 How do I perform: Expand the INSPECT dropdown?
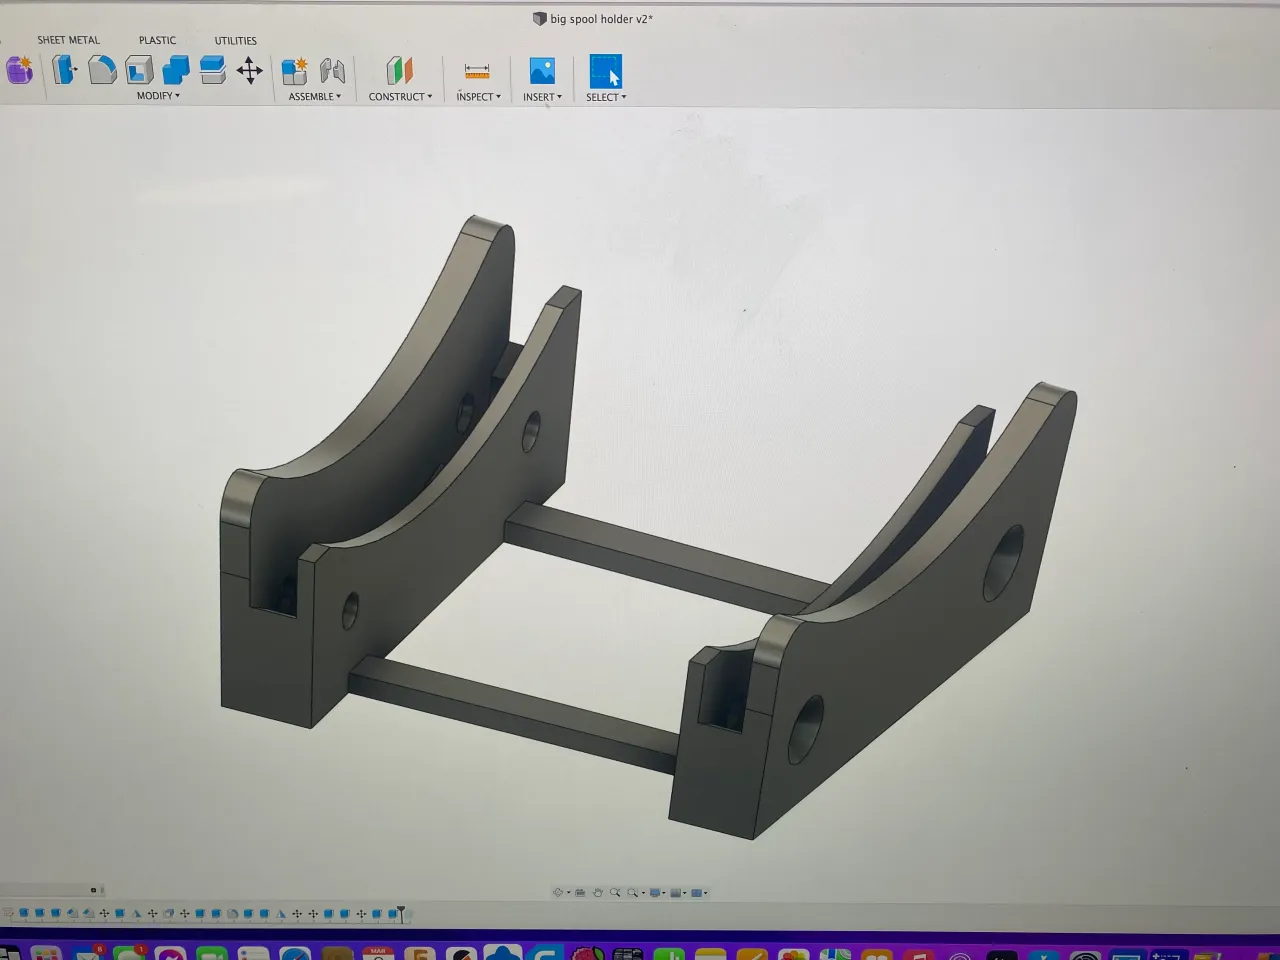[478, 97]
